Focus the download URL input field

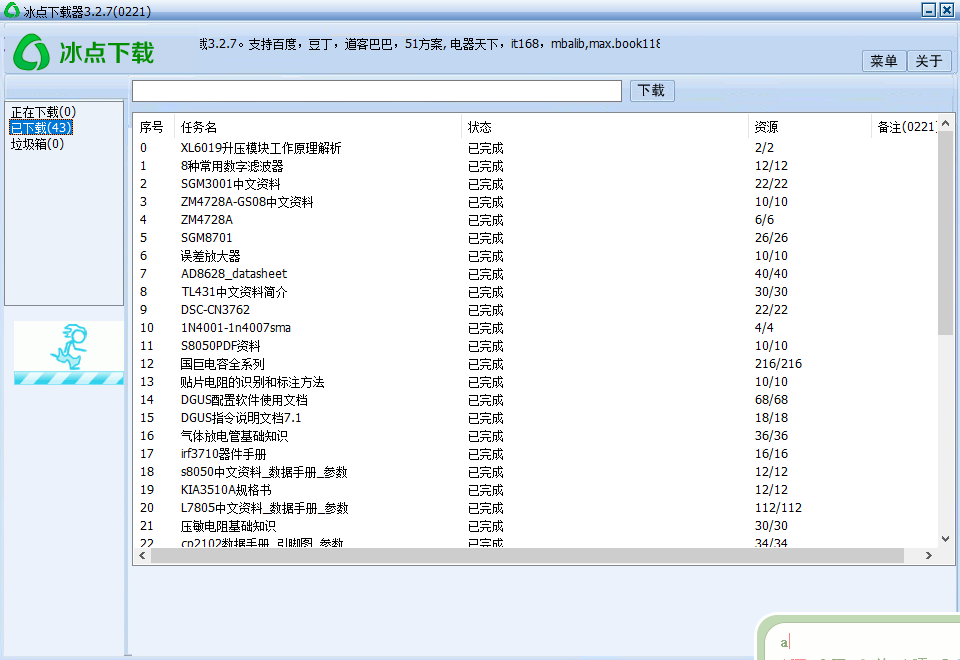(377, 91)
